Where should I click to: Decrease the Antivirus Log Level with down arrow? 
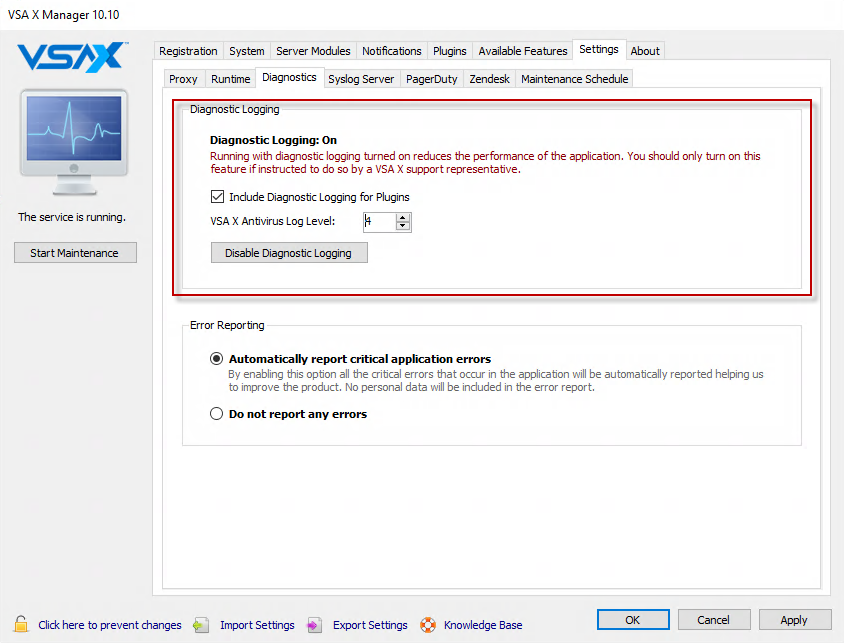(403, 226)
